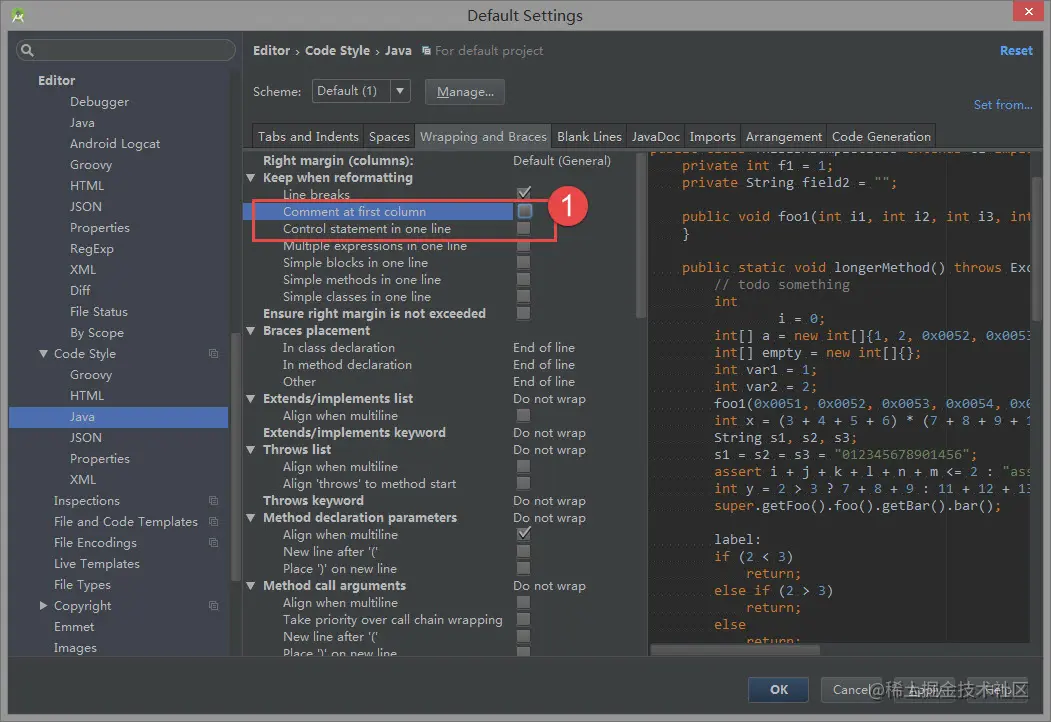Open the Scheme dropdown arrow
The height and width of the screenshot is (722, 1051).
coord(400,91)
